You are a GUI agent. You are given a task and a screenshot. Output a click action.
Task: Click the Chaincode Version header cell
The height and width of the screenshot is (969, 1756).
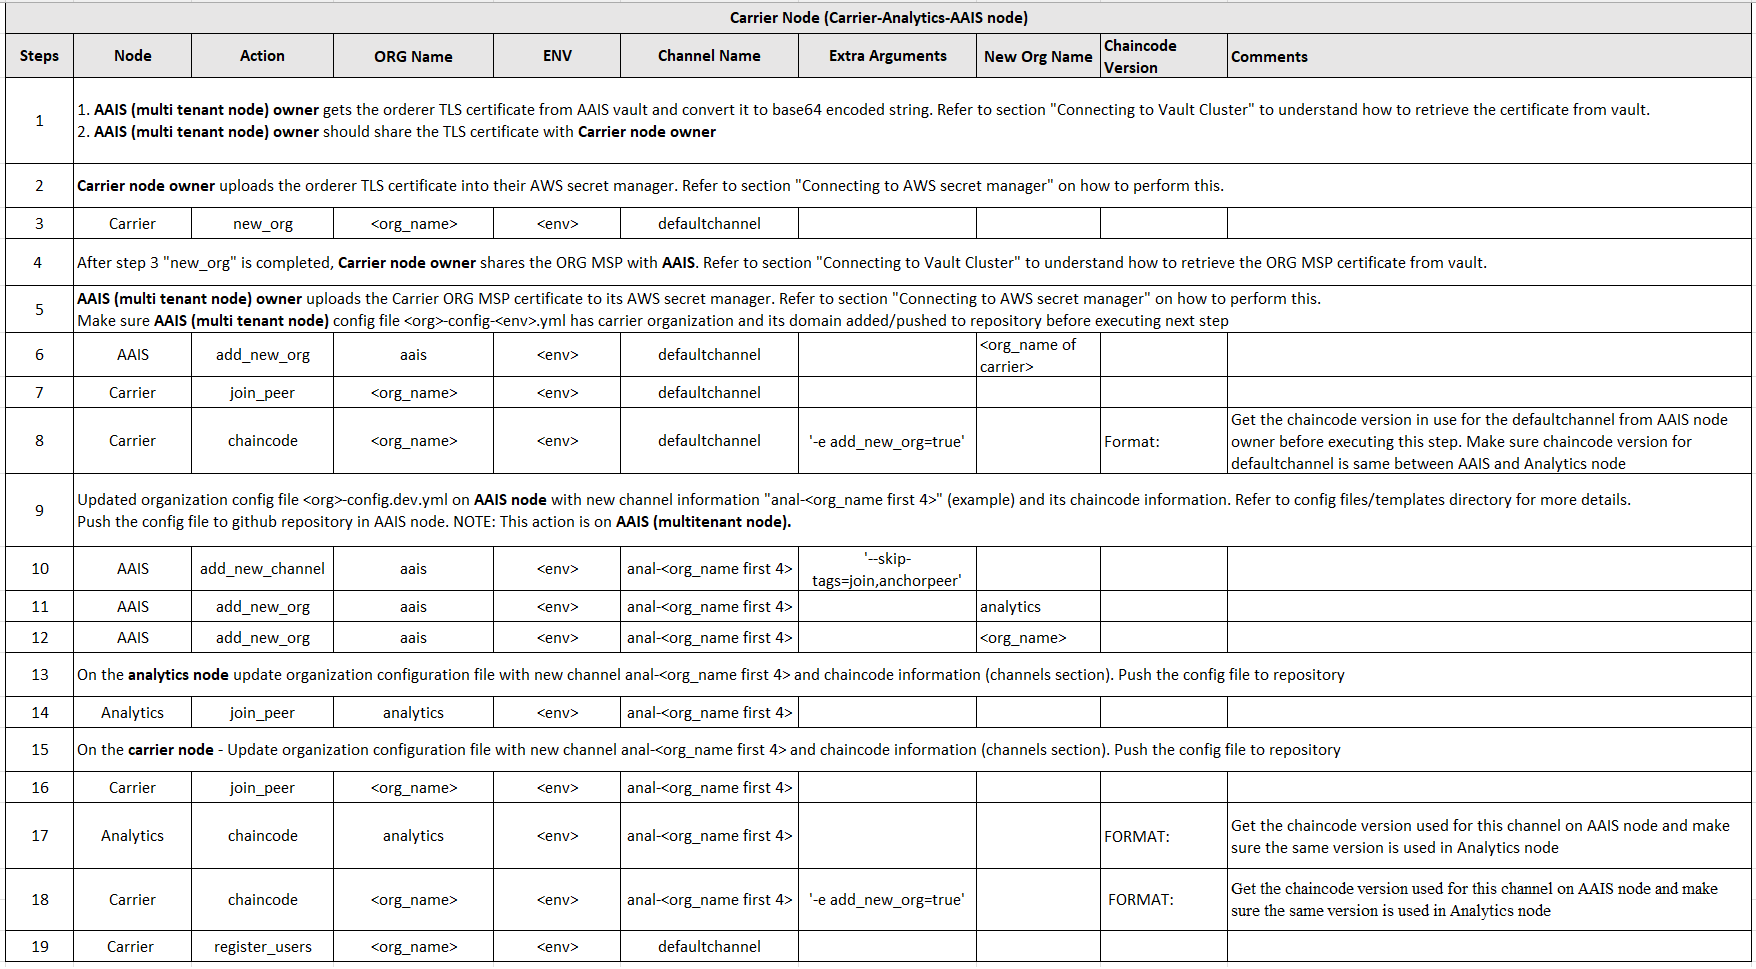click(x=1163, y=56)
